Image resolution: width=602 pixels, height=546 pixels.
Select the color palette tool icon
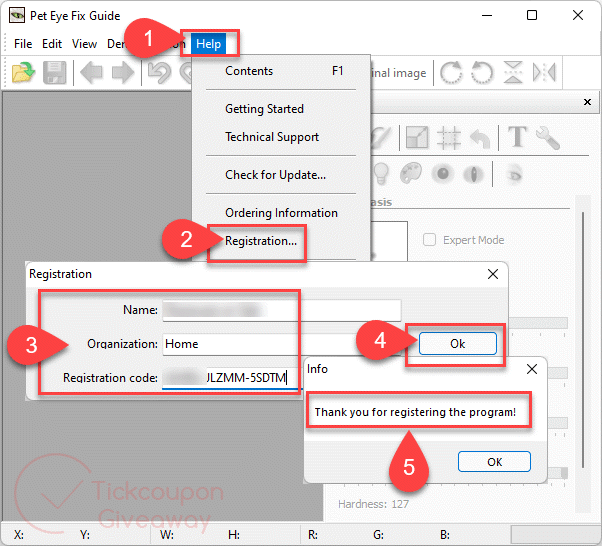pos(411,174)
